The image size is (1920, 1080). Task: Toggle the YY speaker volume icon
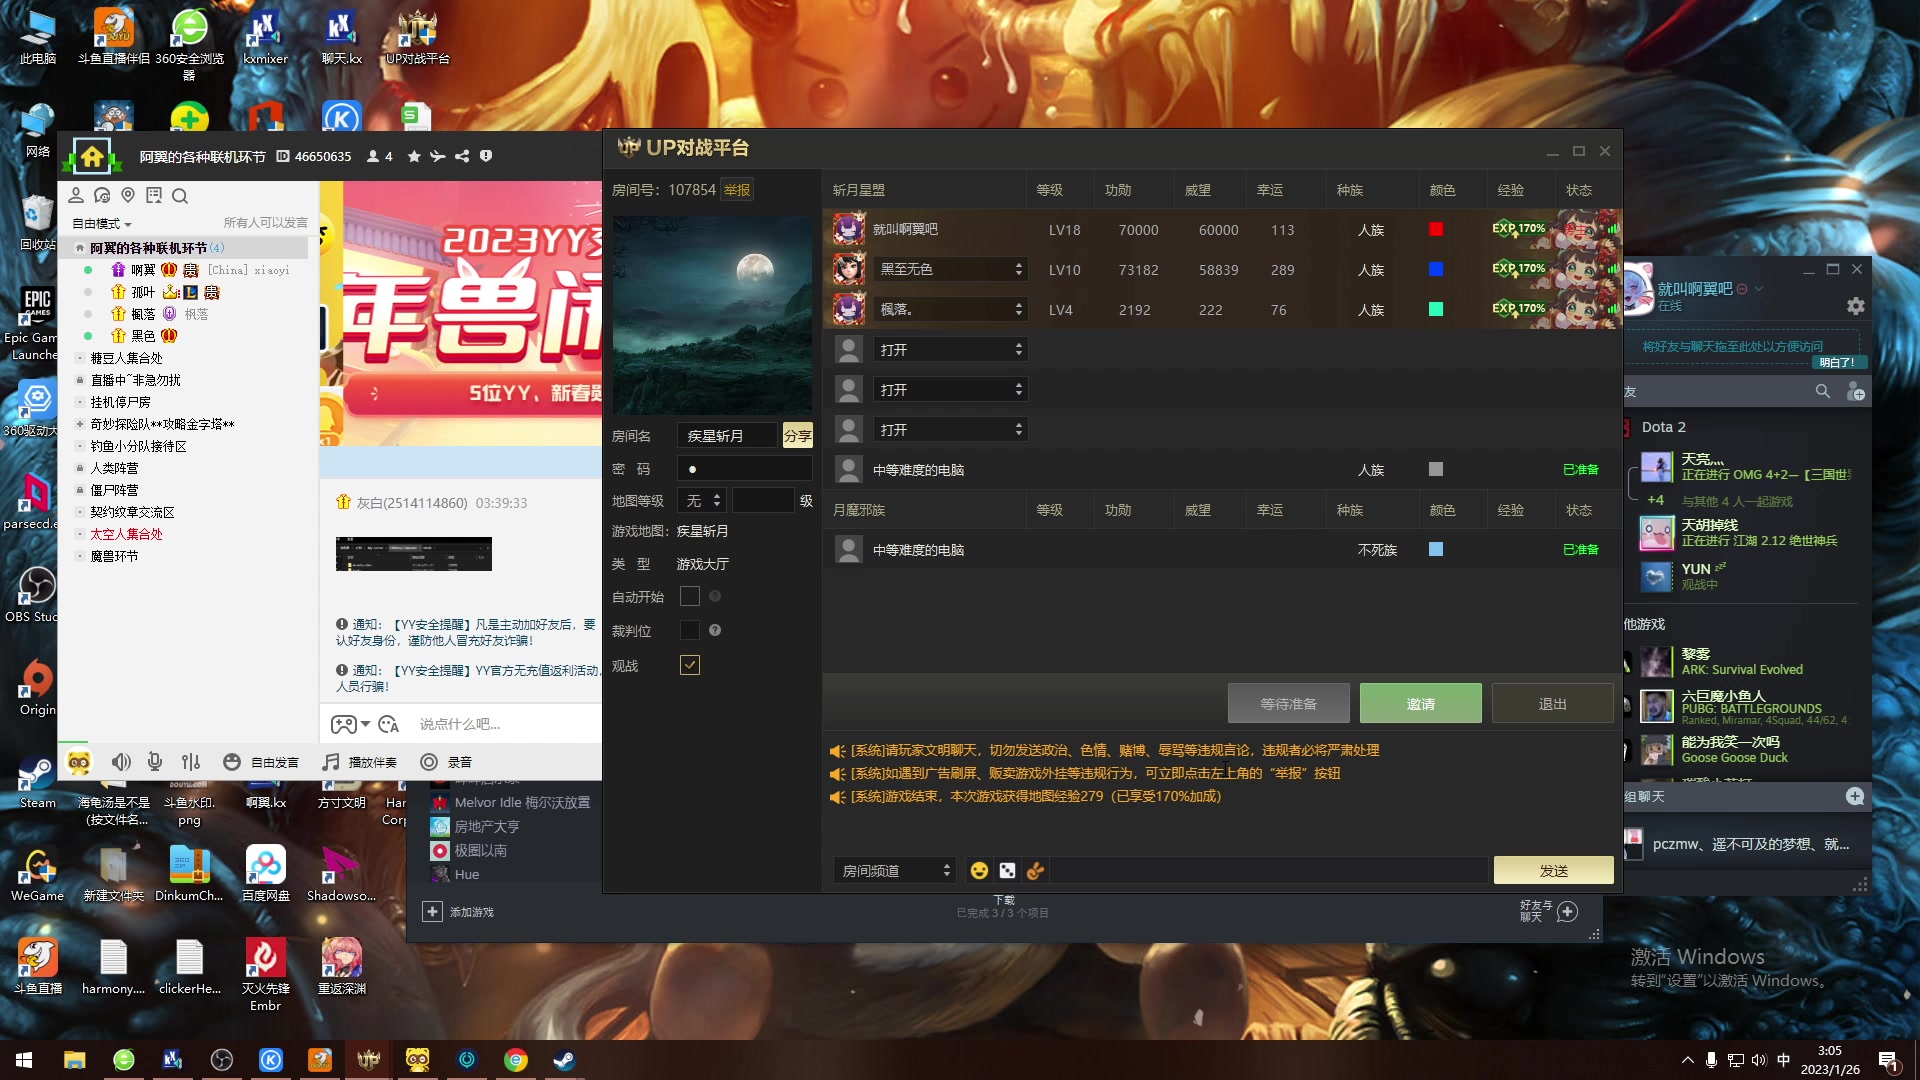[121, 762]
